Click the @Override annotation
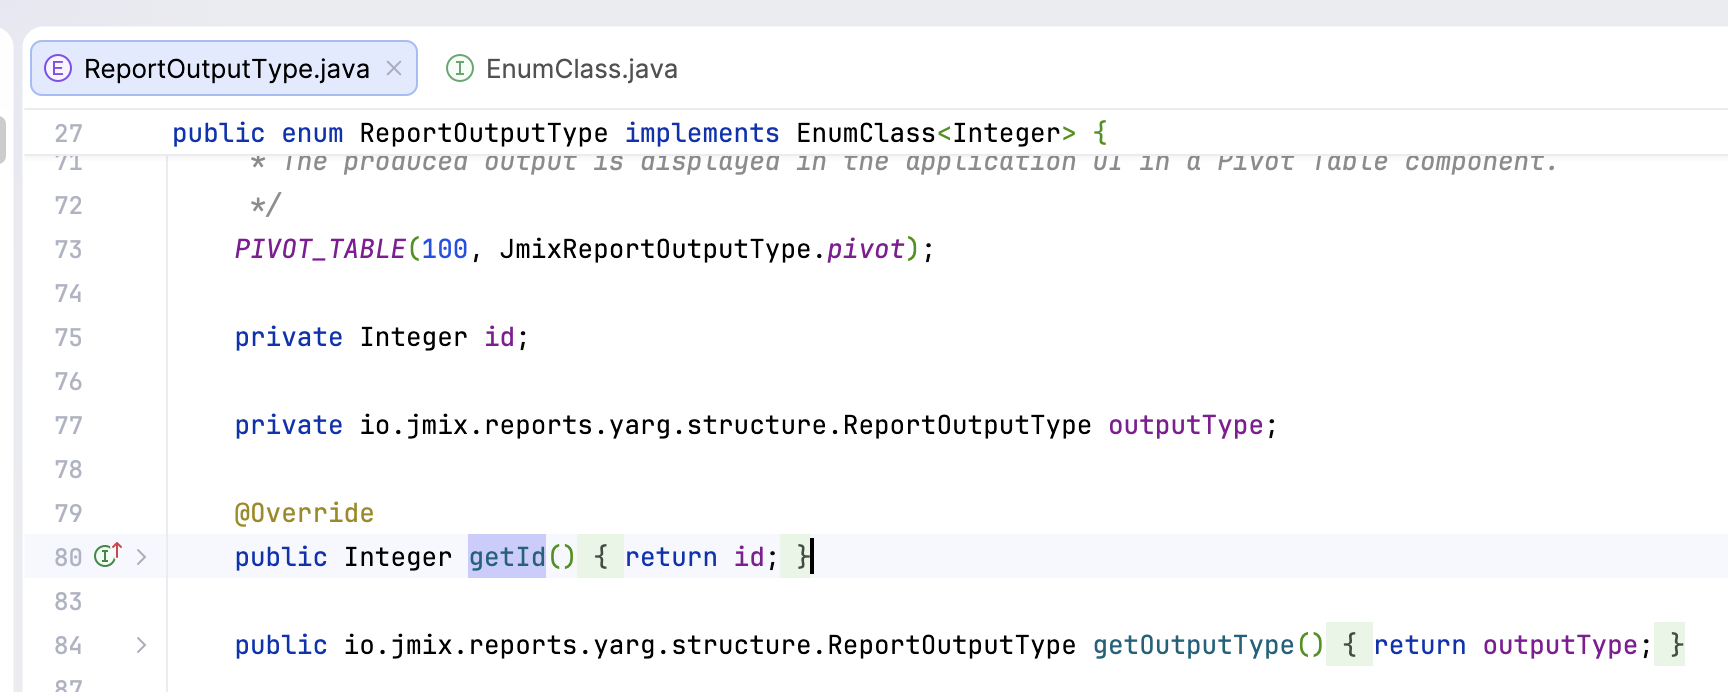This screenshot has height=692, width=1728. tap(304, 513)
